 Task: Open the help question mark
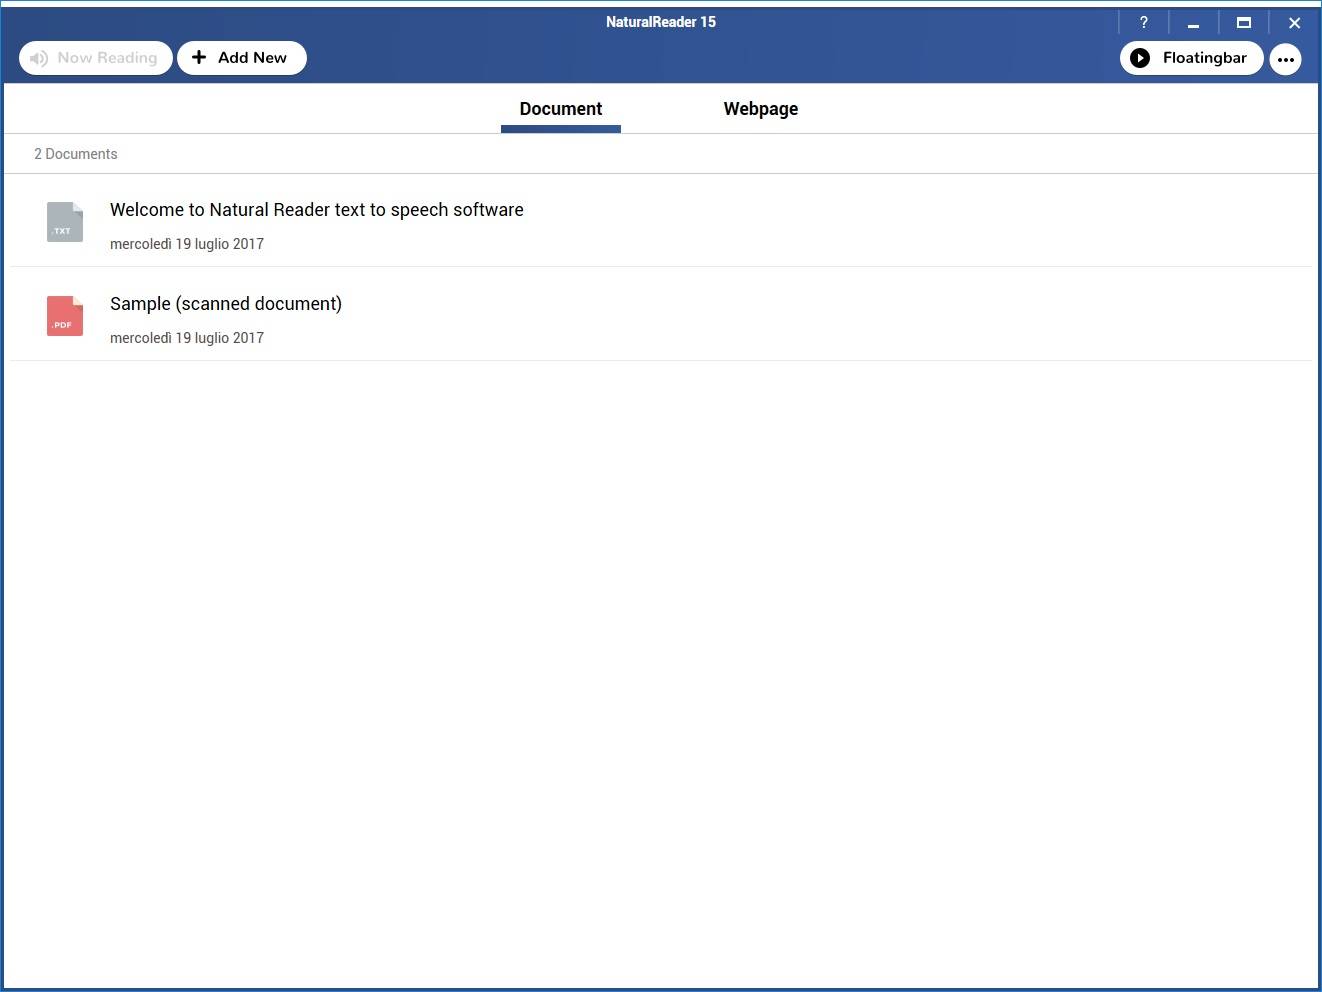(x=1144, y=22)
